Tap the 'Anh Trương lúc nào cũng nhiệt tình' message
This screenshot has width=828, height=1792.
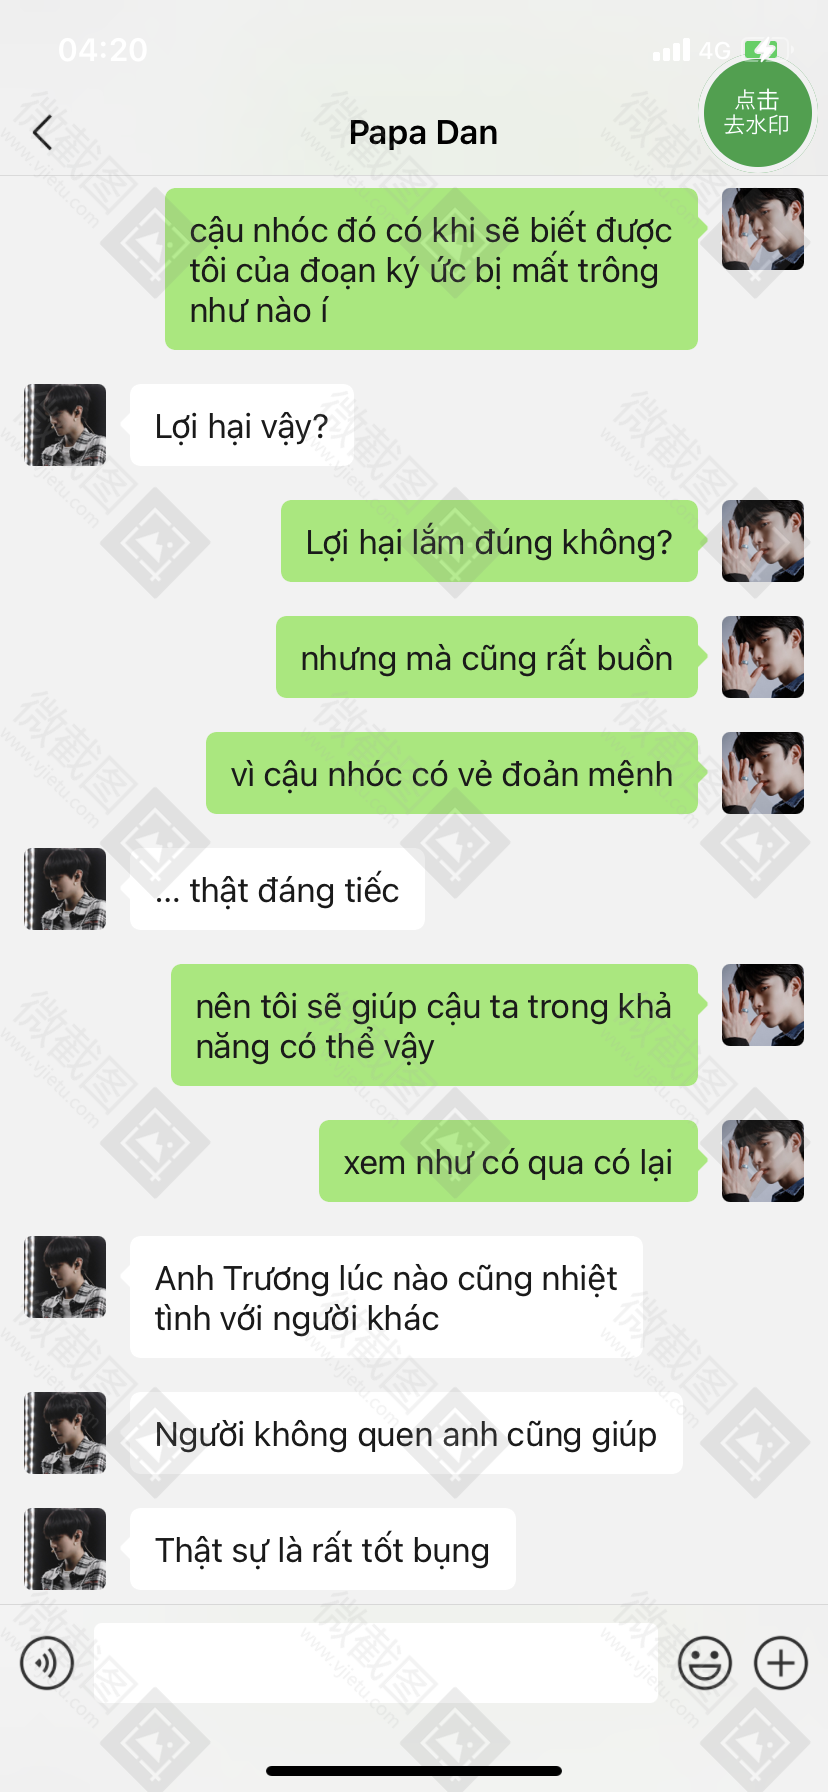point(386,1297)
